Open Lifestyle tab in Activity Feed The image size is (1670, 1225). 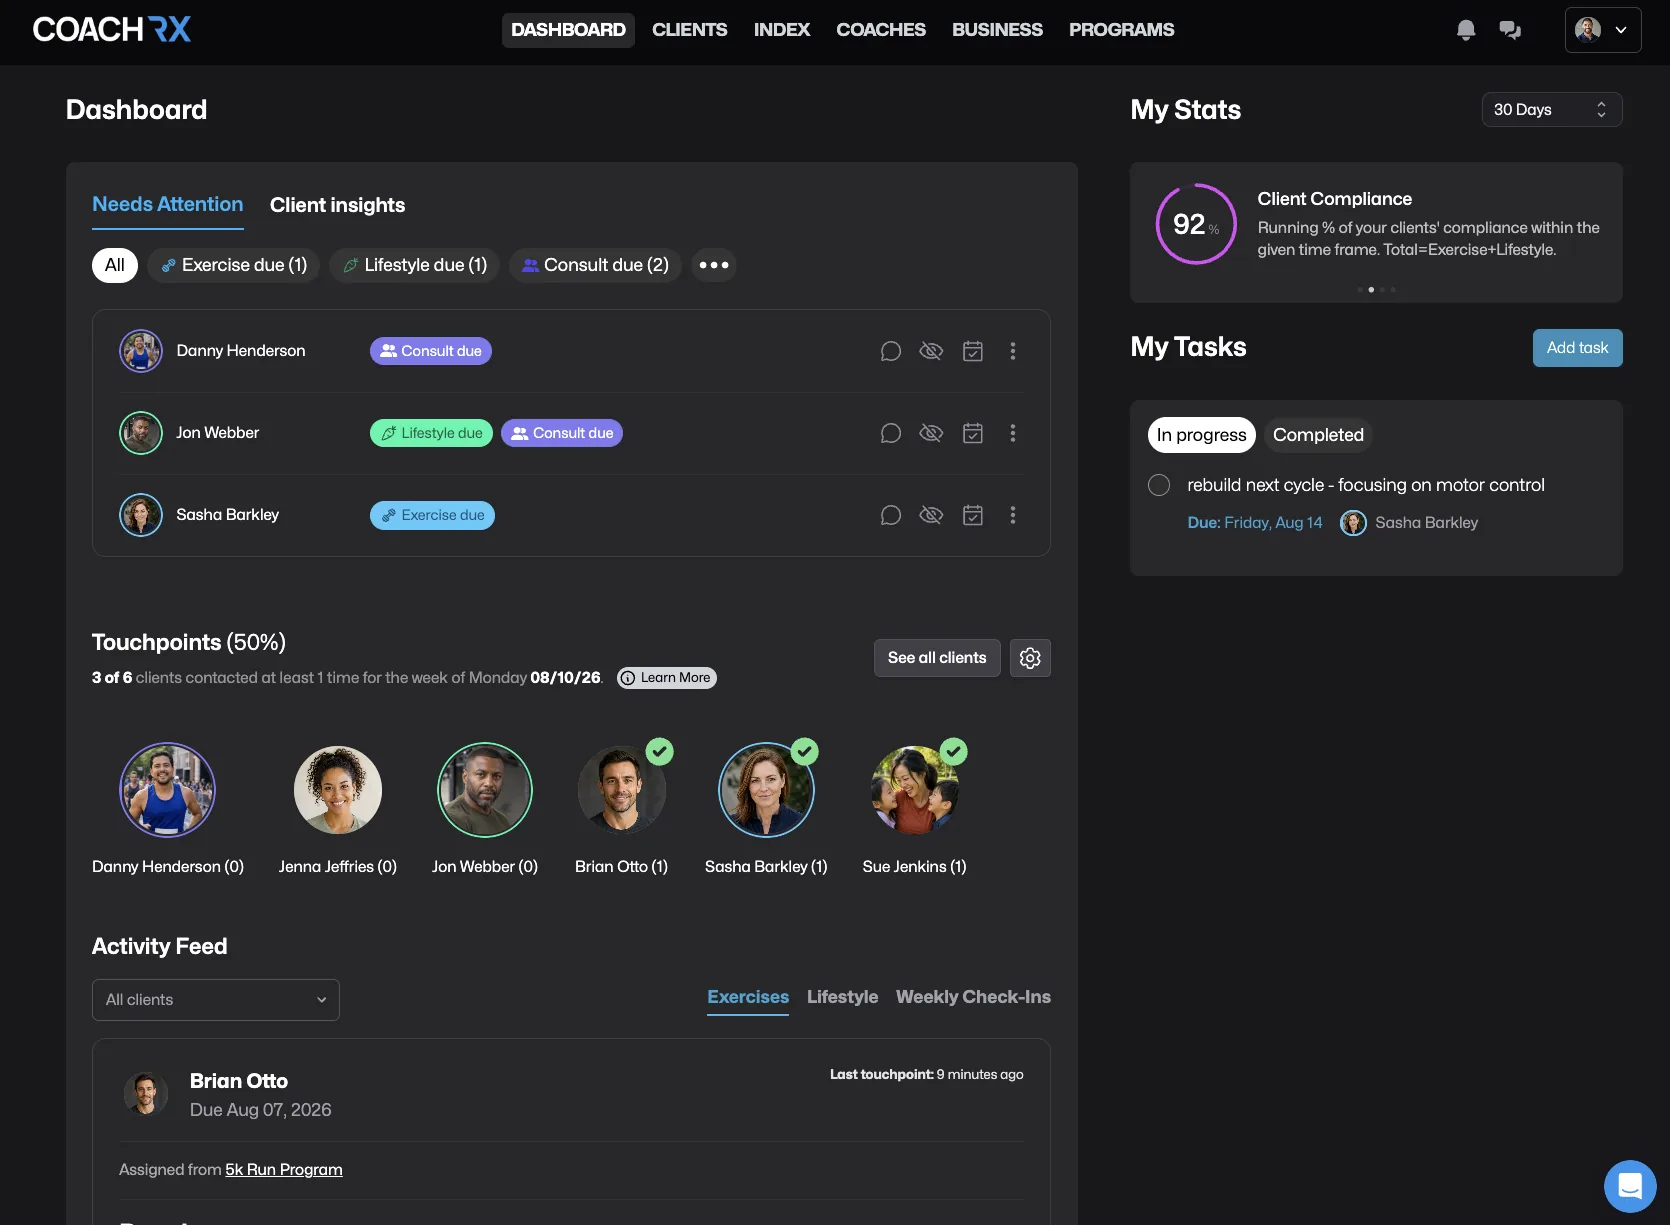click(x=842, y=997)
